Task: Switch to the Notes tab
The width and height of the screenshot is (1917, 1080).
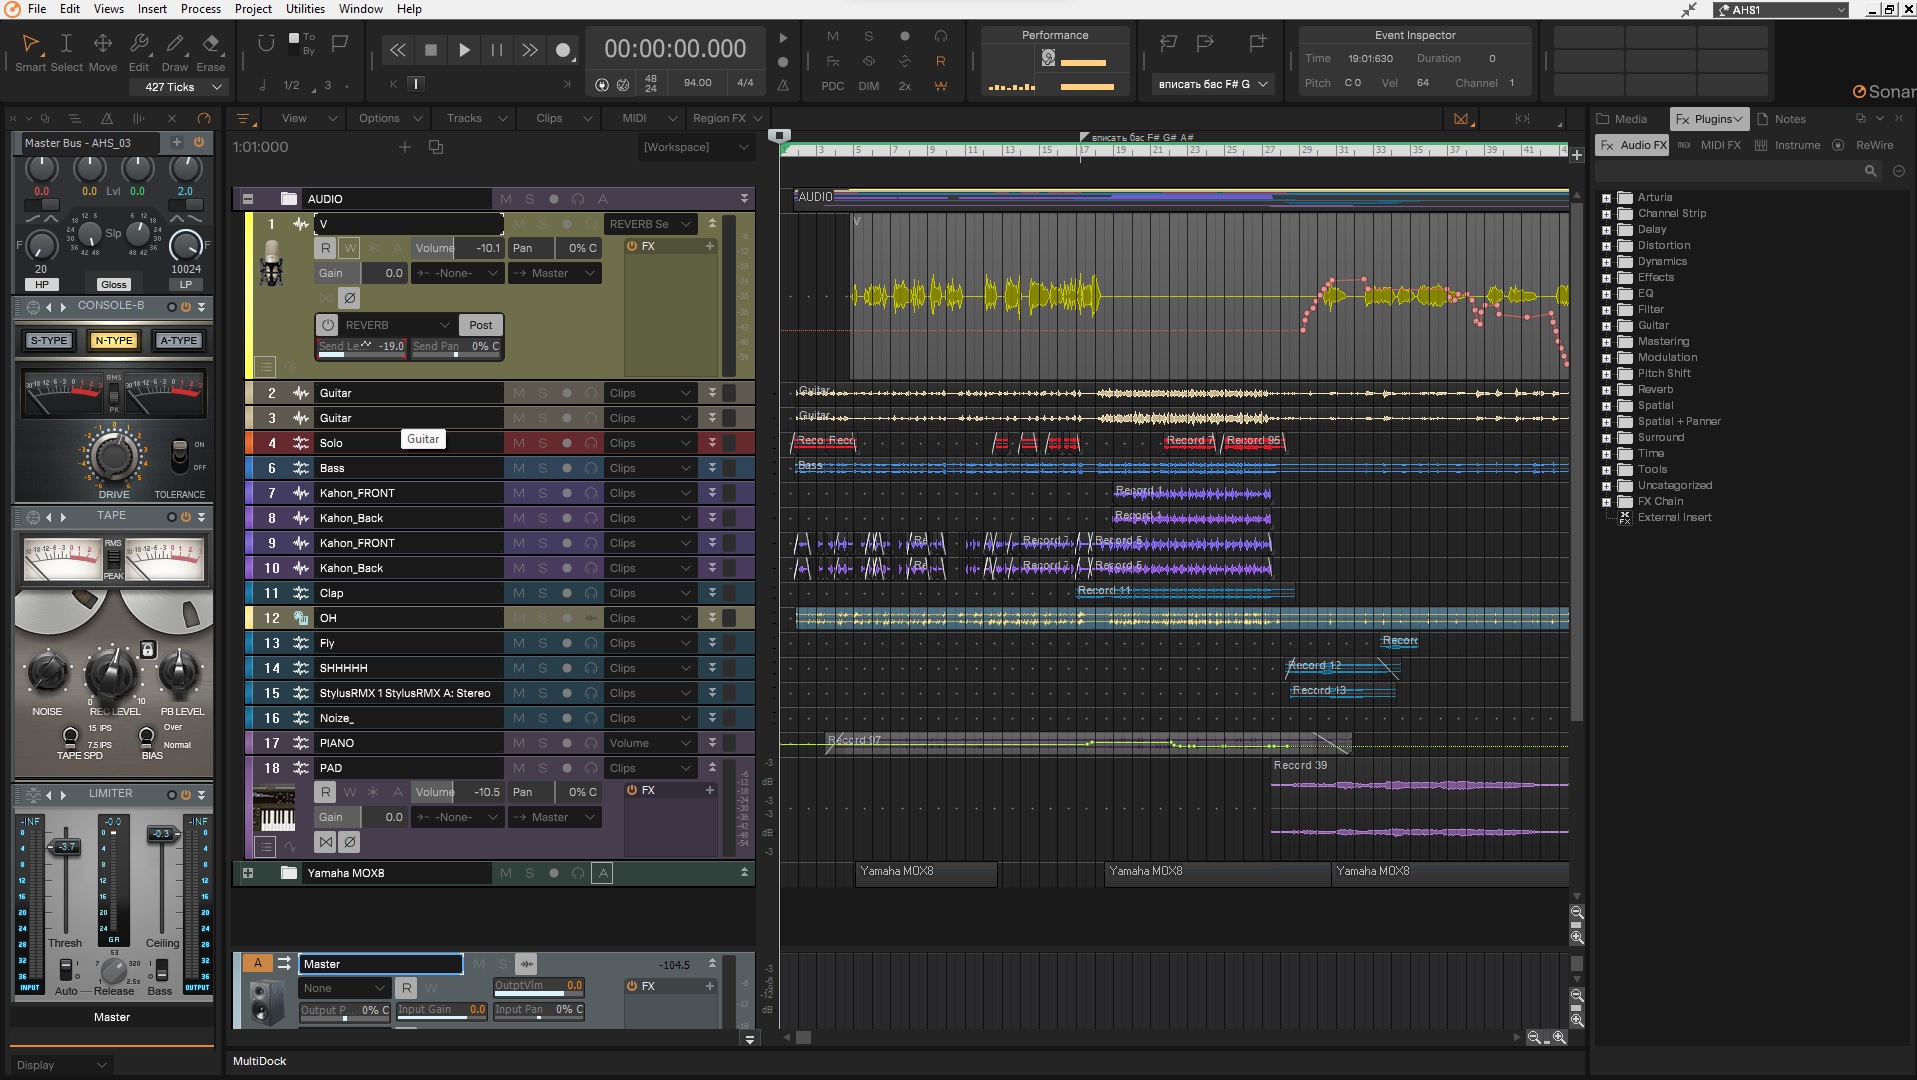Action: 1789,119
